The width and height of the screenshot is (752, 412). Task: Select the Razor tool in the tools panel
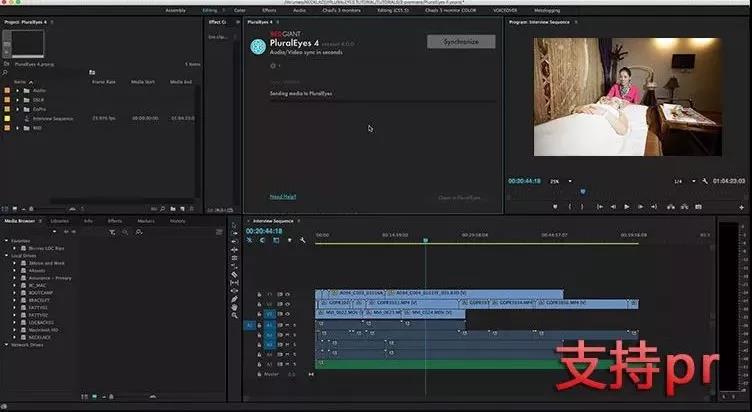(234, 274)
